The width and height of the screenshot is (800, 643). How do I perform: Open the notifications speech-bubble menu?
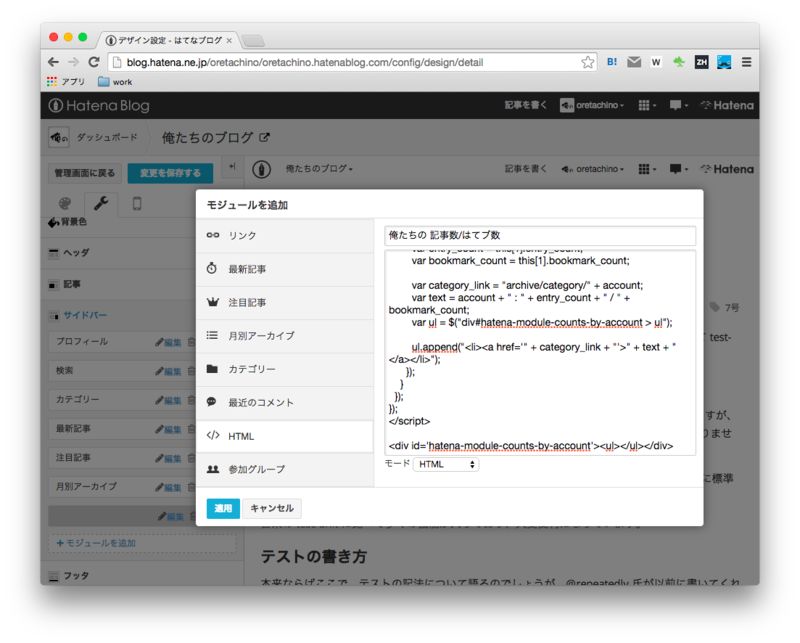[x=679, y=105]
